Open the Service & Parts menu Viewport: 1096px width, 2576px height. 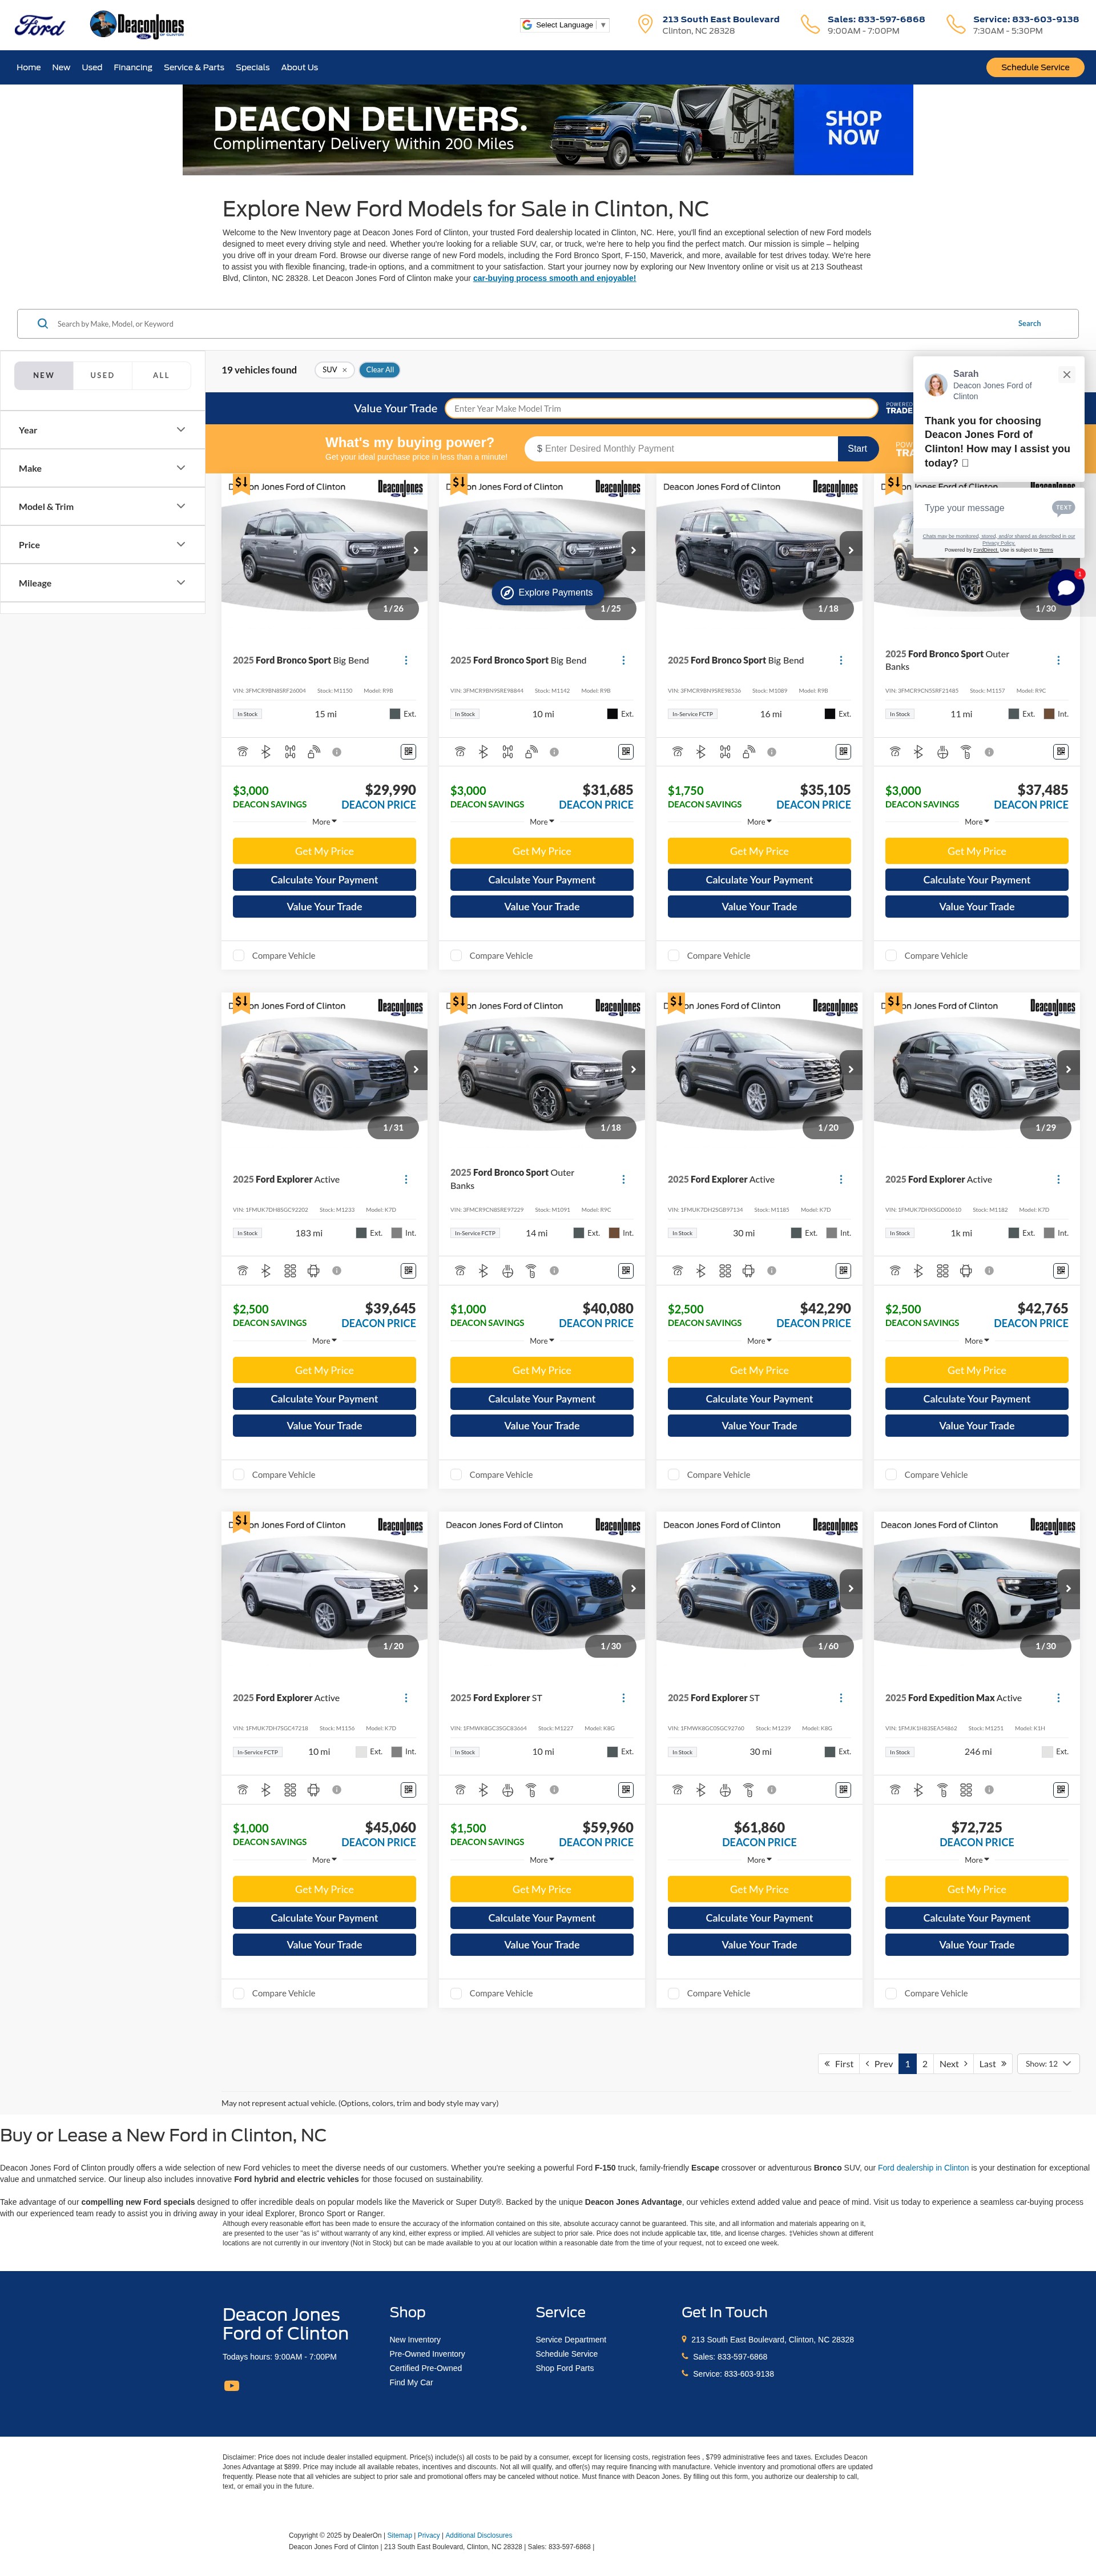click(x=194, y=68)
